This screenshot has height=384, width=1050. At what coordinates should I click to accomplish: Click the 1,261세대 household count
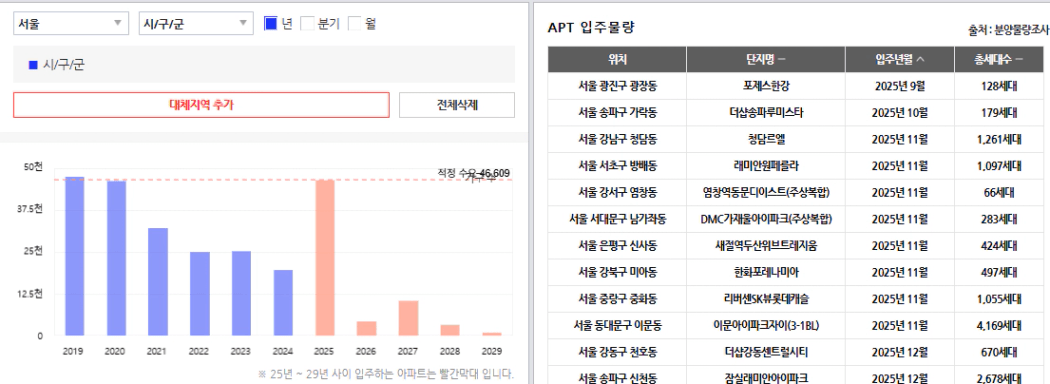pyautogui.click(x=999, y=139)
